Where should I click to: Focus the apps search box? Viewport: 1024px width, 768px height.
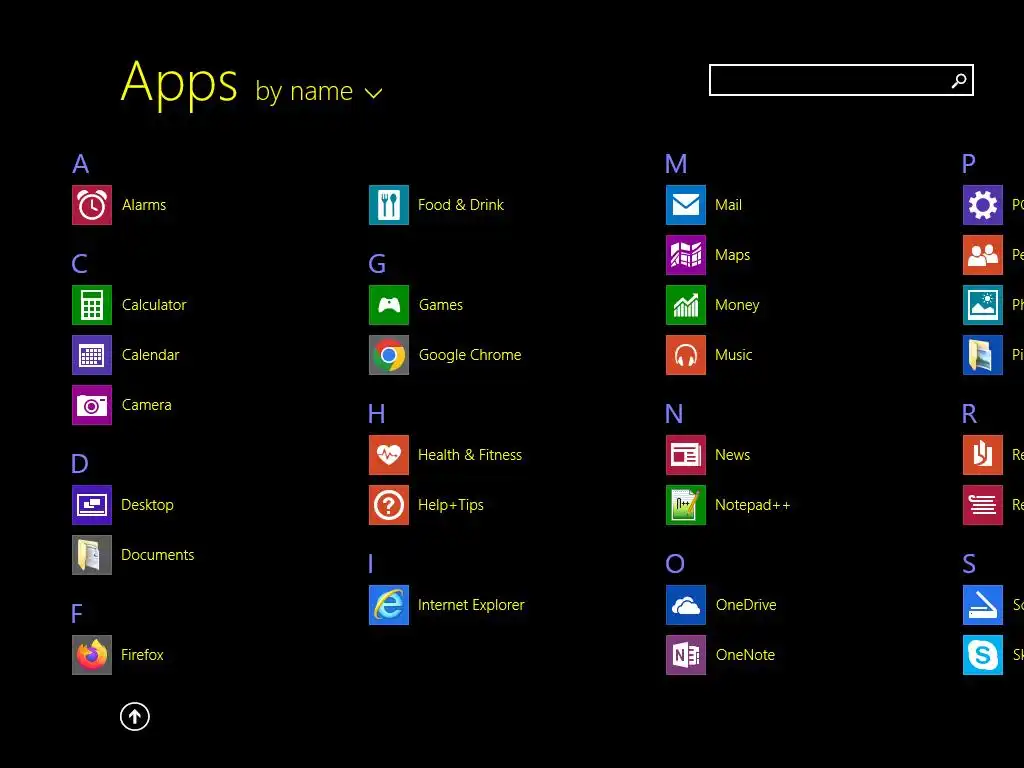pos(841,80)
